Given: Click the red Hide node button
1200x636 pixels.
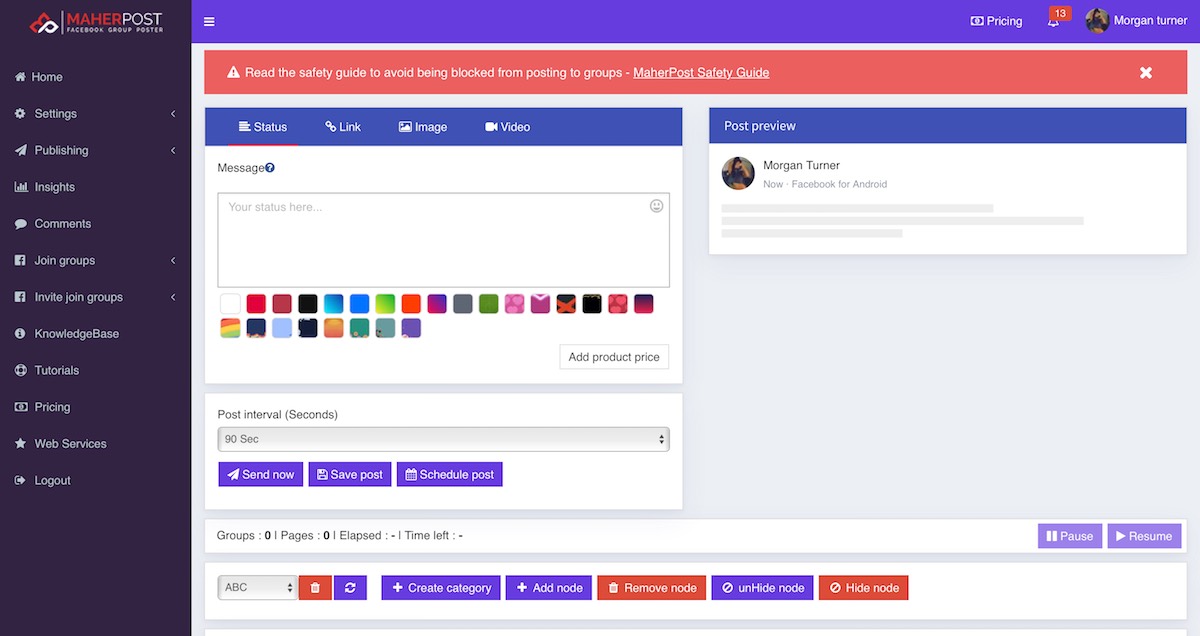Looking at the screenshot, I should pyautogui.click(x=864, y=588).
